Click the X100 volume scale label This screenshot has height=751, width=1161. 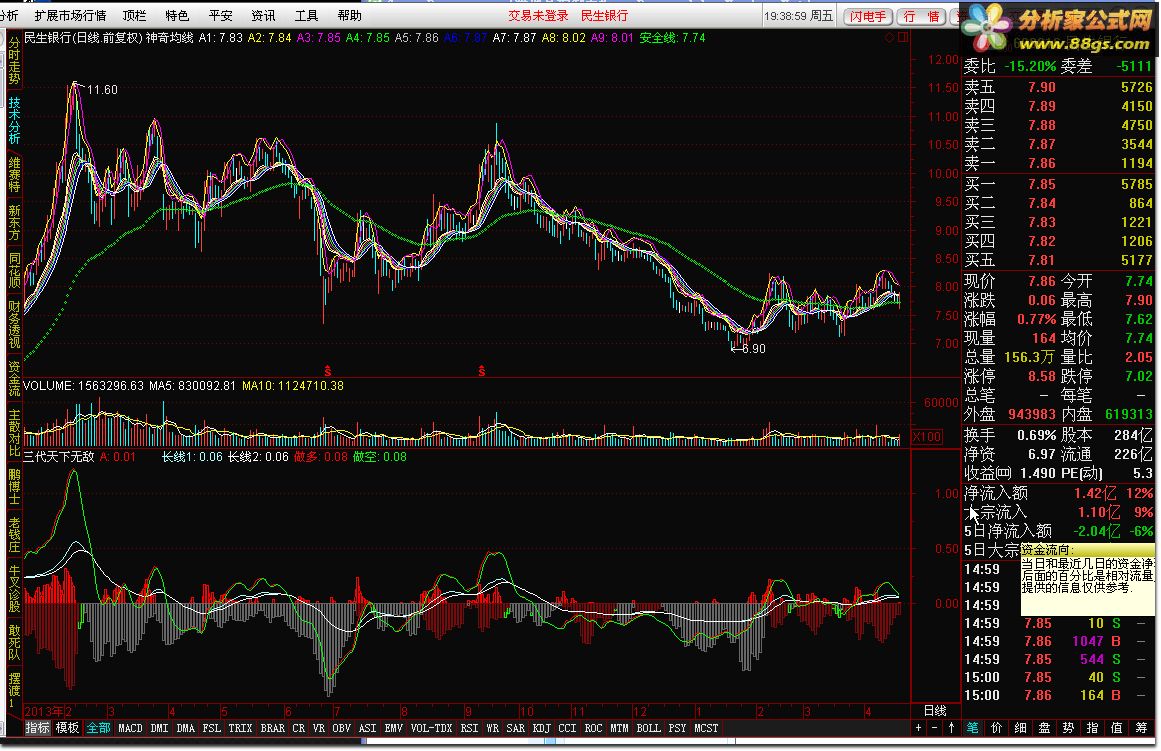click(x=927, y=437)
